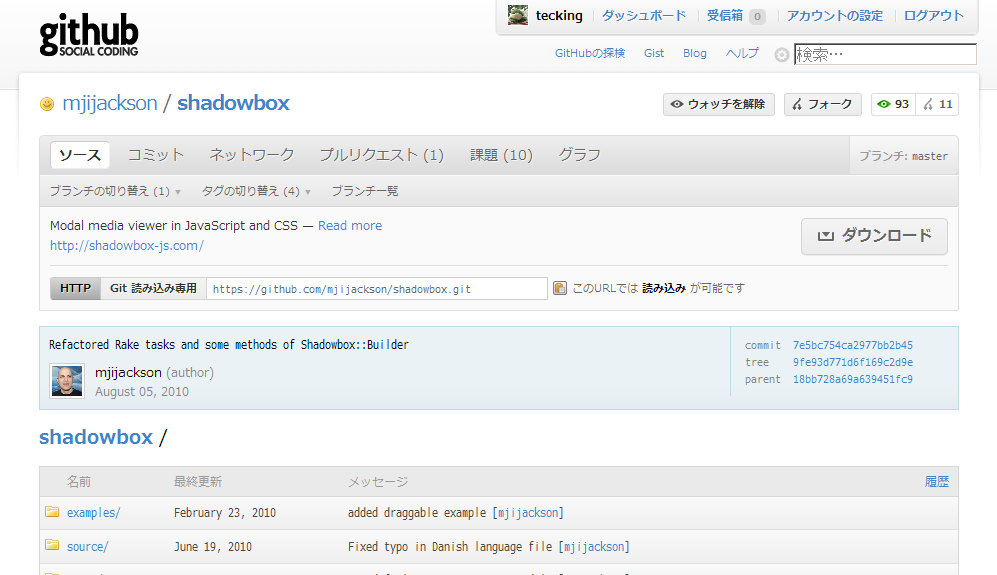Open the source/ directory link

[88, 546]
